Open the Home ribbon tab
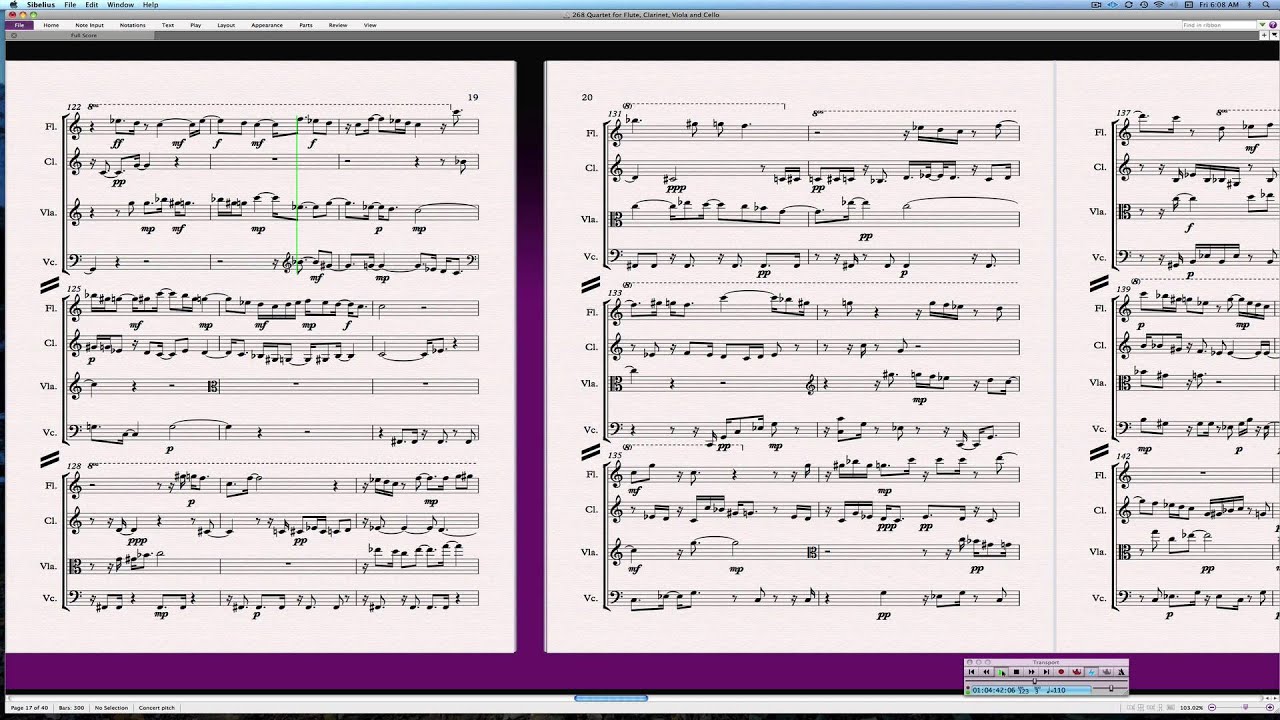Image resolution: width=1280 pixels, height=720 pixels. [x=51, y=25]
